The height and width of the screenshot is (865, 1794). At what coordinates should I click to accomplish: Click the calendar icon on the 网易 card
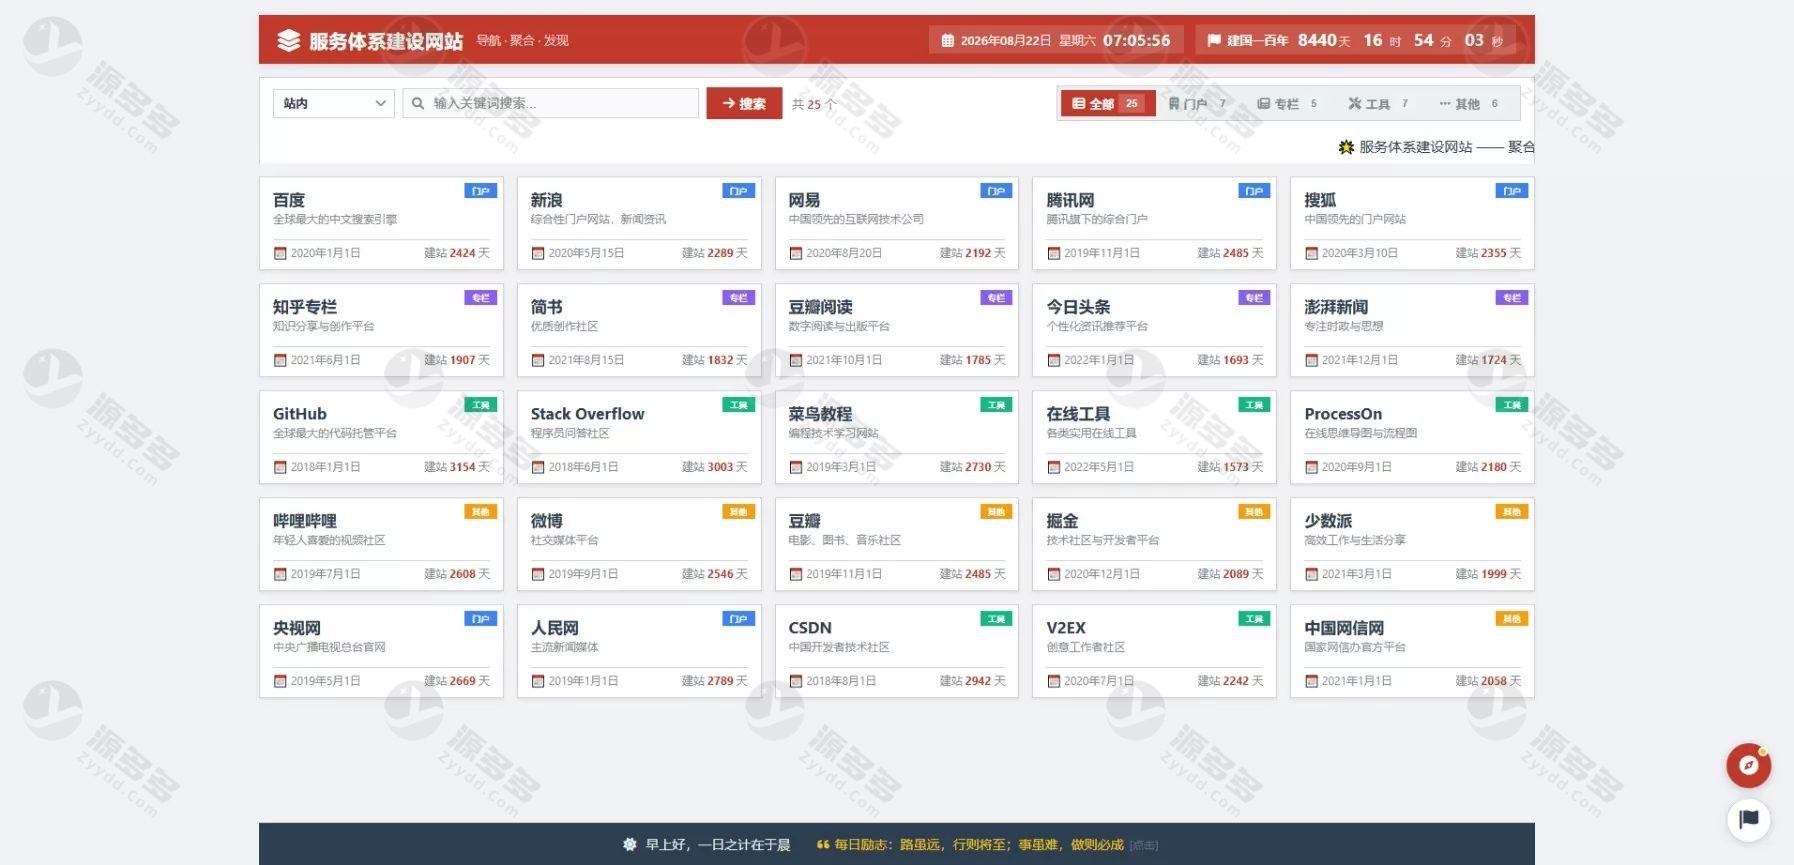796,254
